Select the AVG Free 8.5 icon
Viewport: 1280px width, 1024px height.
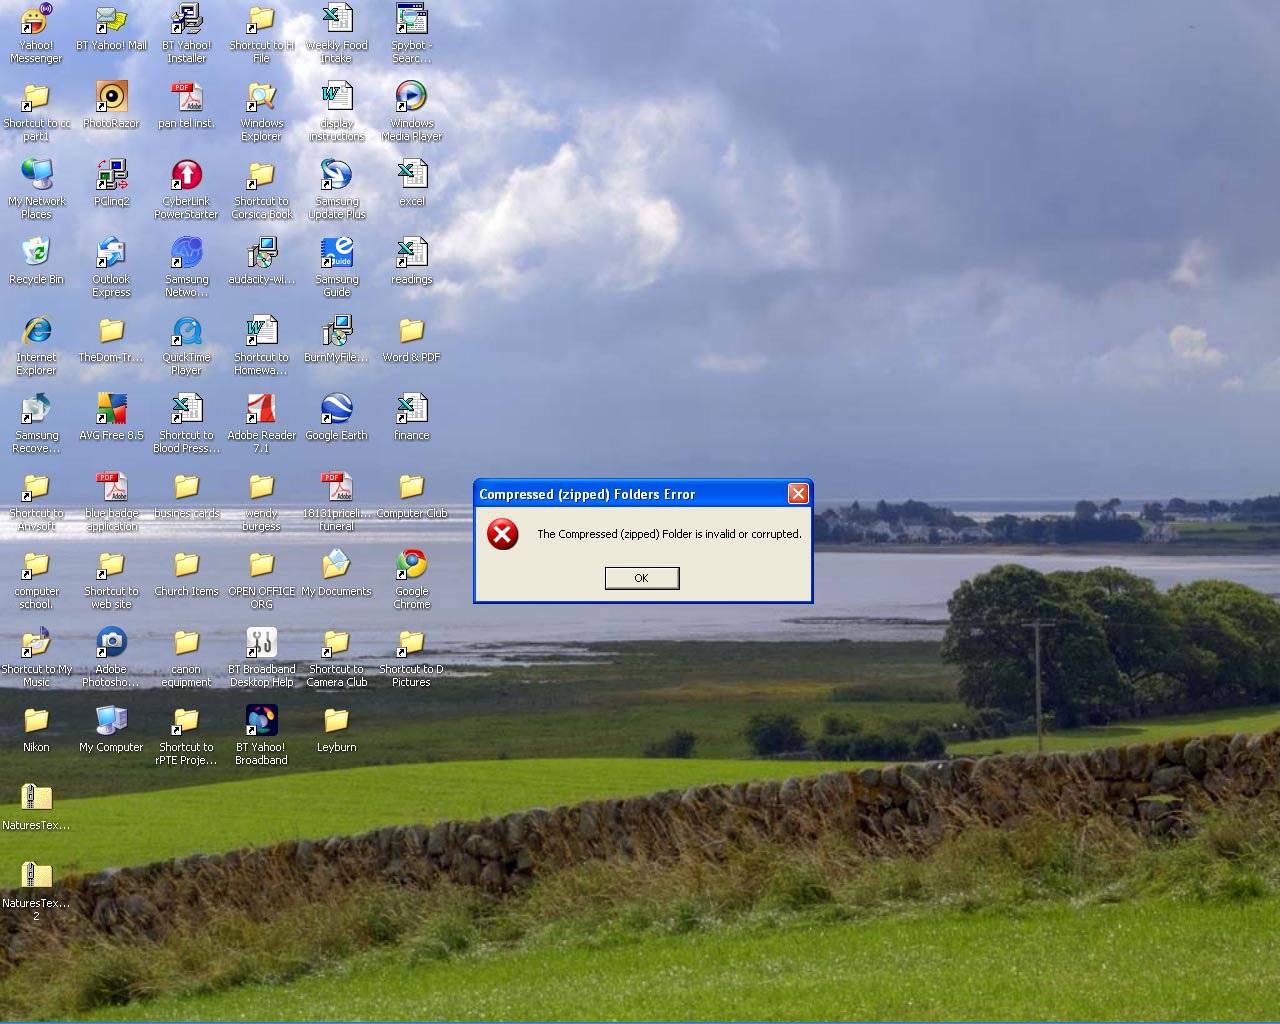pos(111,410)
